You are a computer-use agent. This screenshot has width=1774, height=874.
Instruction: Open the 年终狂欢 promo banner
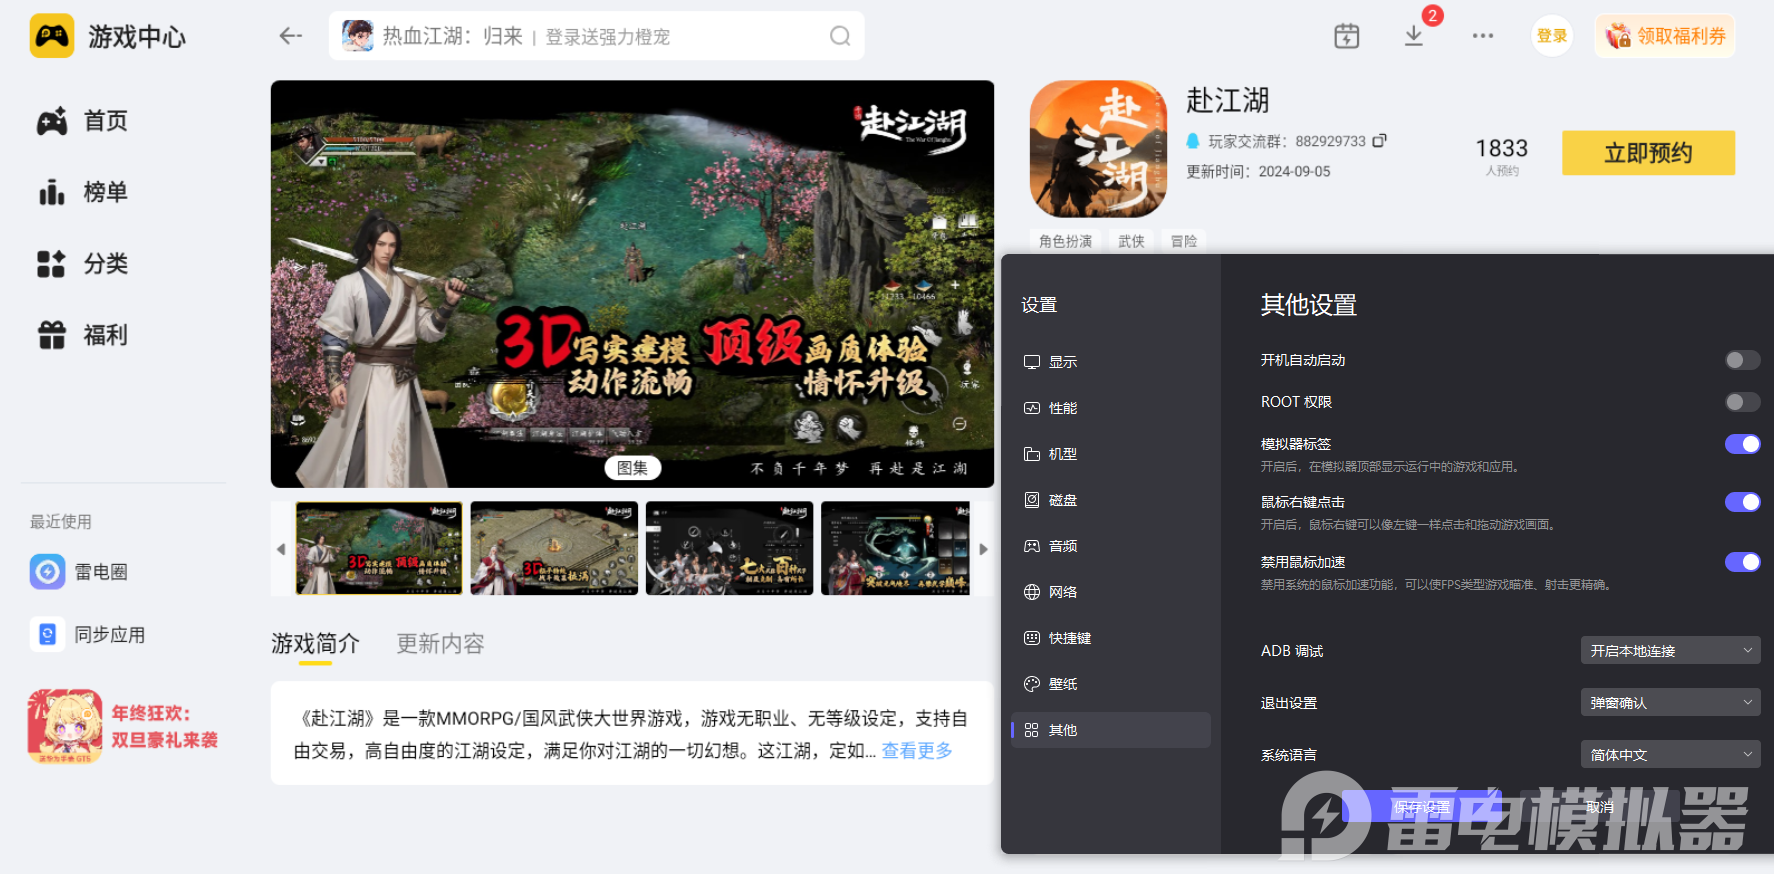click(x=124, y=726)
